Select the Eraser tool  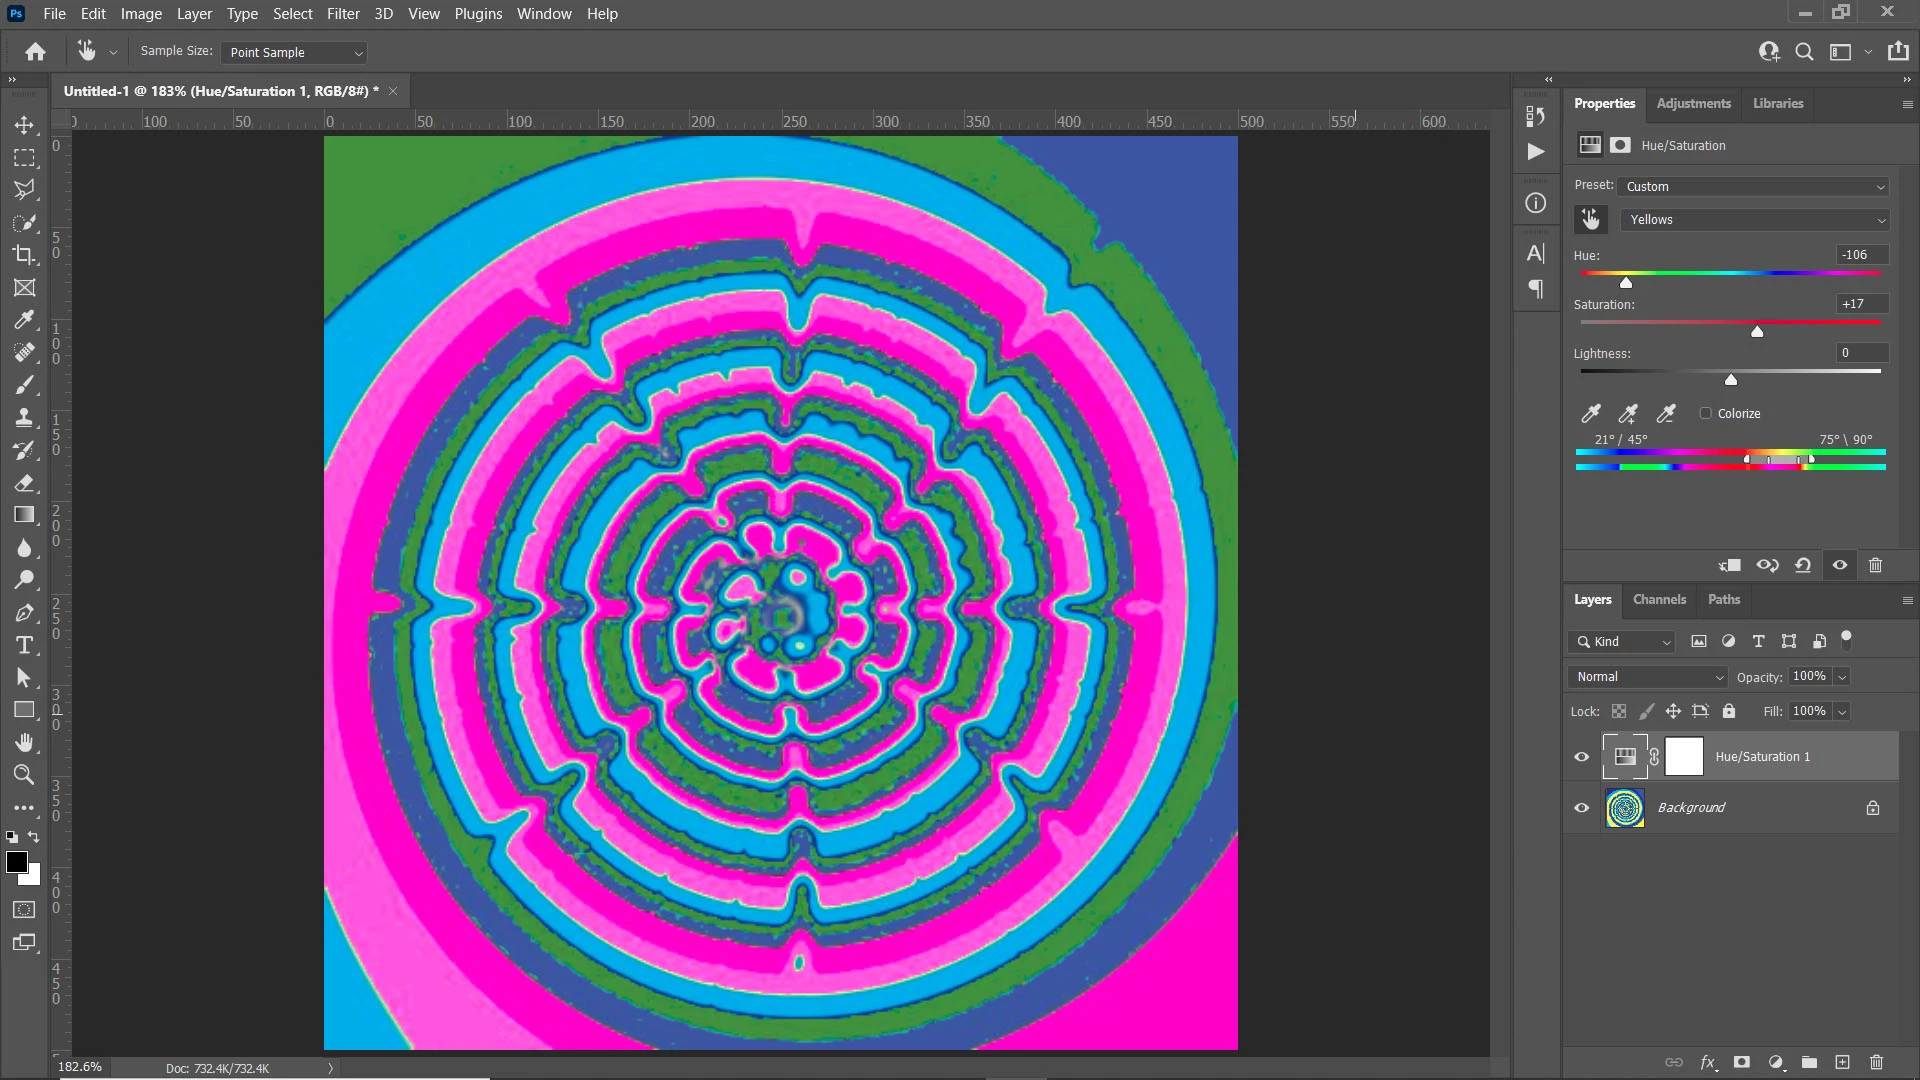click(24, 483)
